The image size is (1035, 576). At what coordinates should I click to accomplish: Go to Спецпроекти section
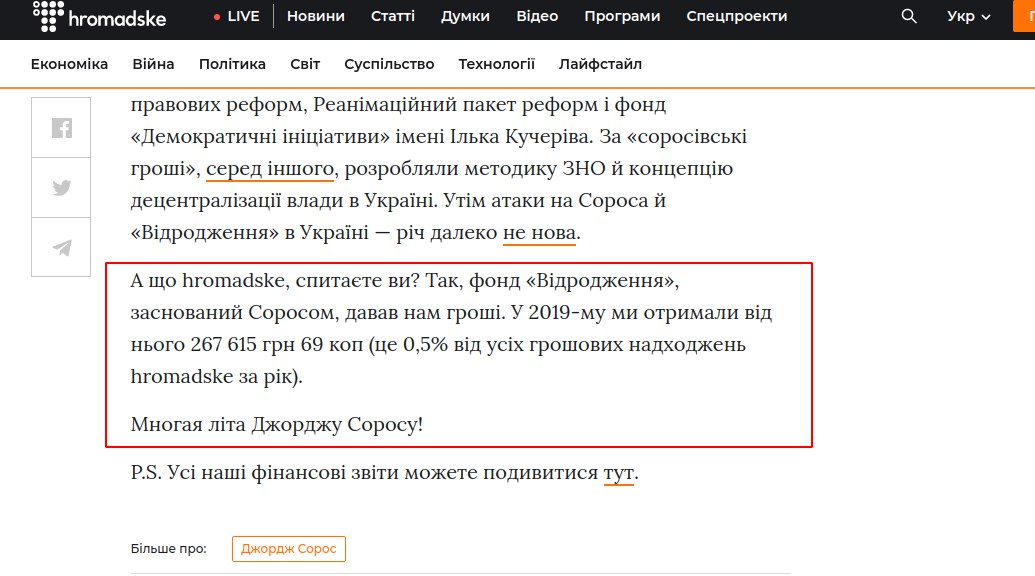(x=737, y=16)
